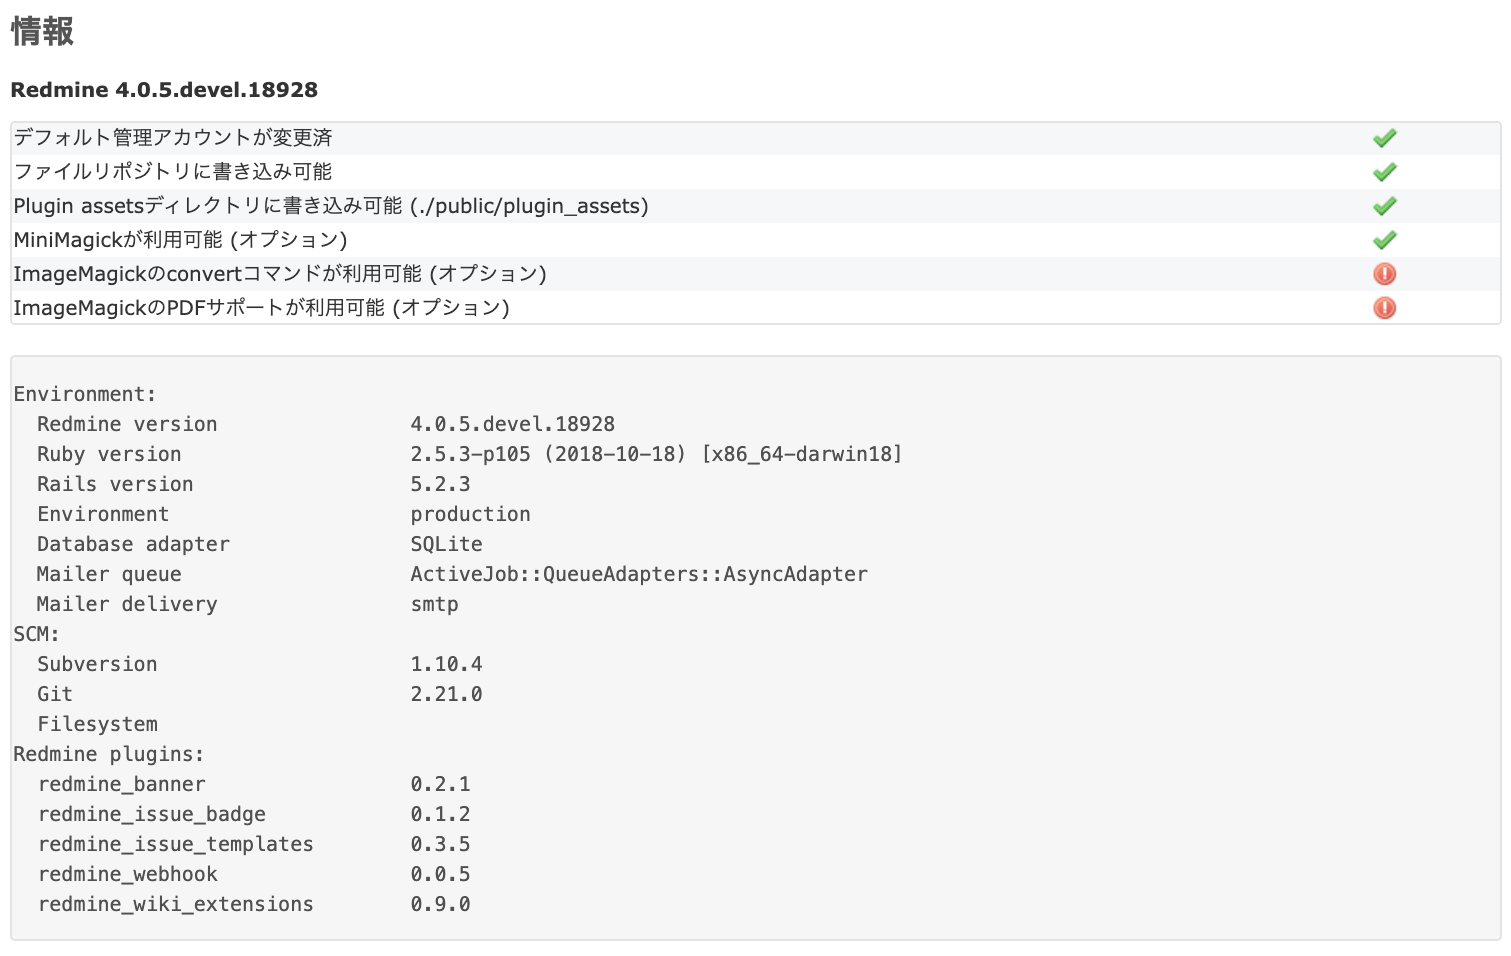Click the red error icon for ImageMagick PDF support
1511x956 pixels.
click(1384, 308)
